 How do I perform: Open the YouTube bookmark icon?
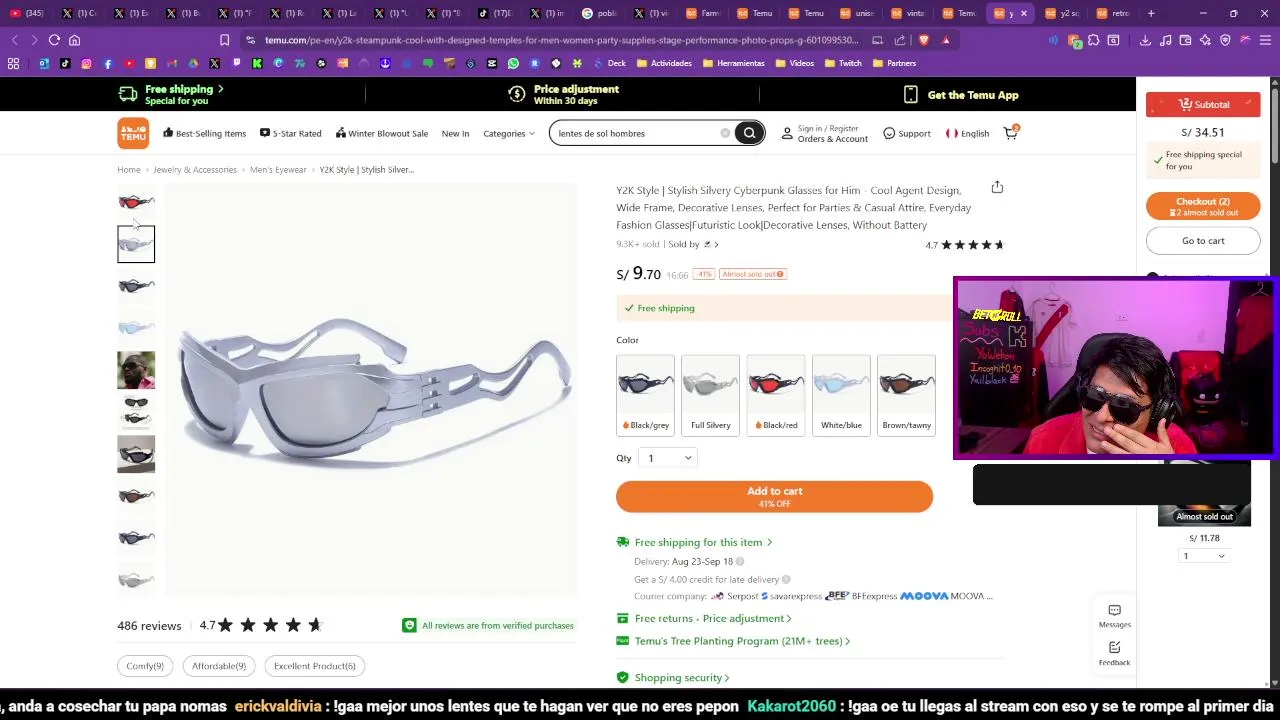(129, 63)
